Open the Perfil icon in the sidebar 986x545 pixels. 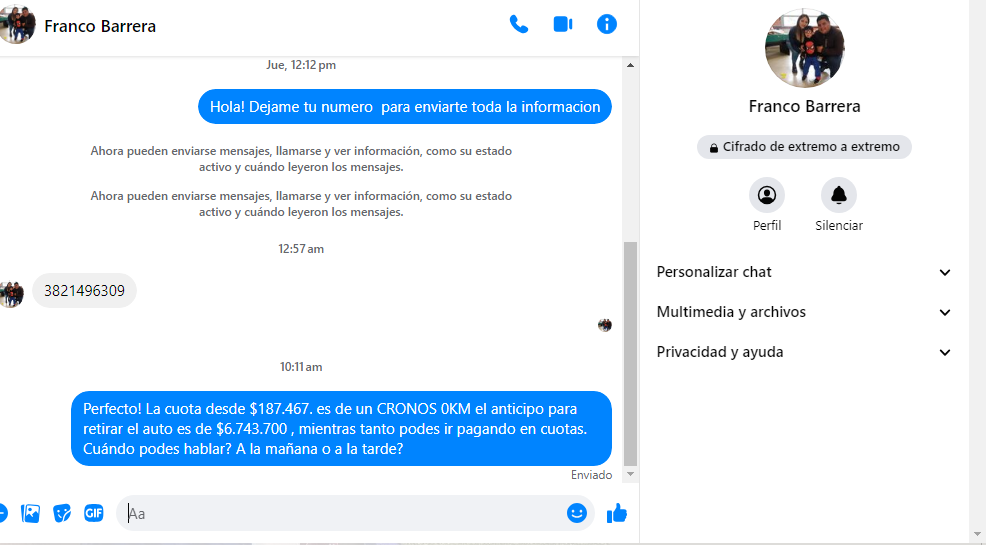(767, 195)
